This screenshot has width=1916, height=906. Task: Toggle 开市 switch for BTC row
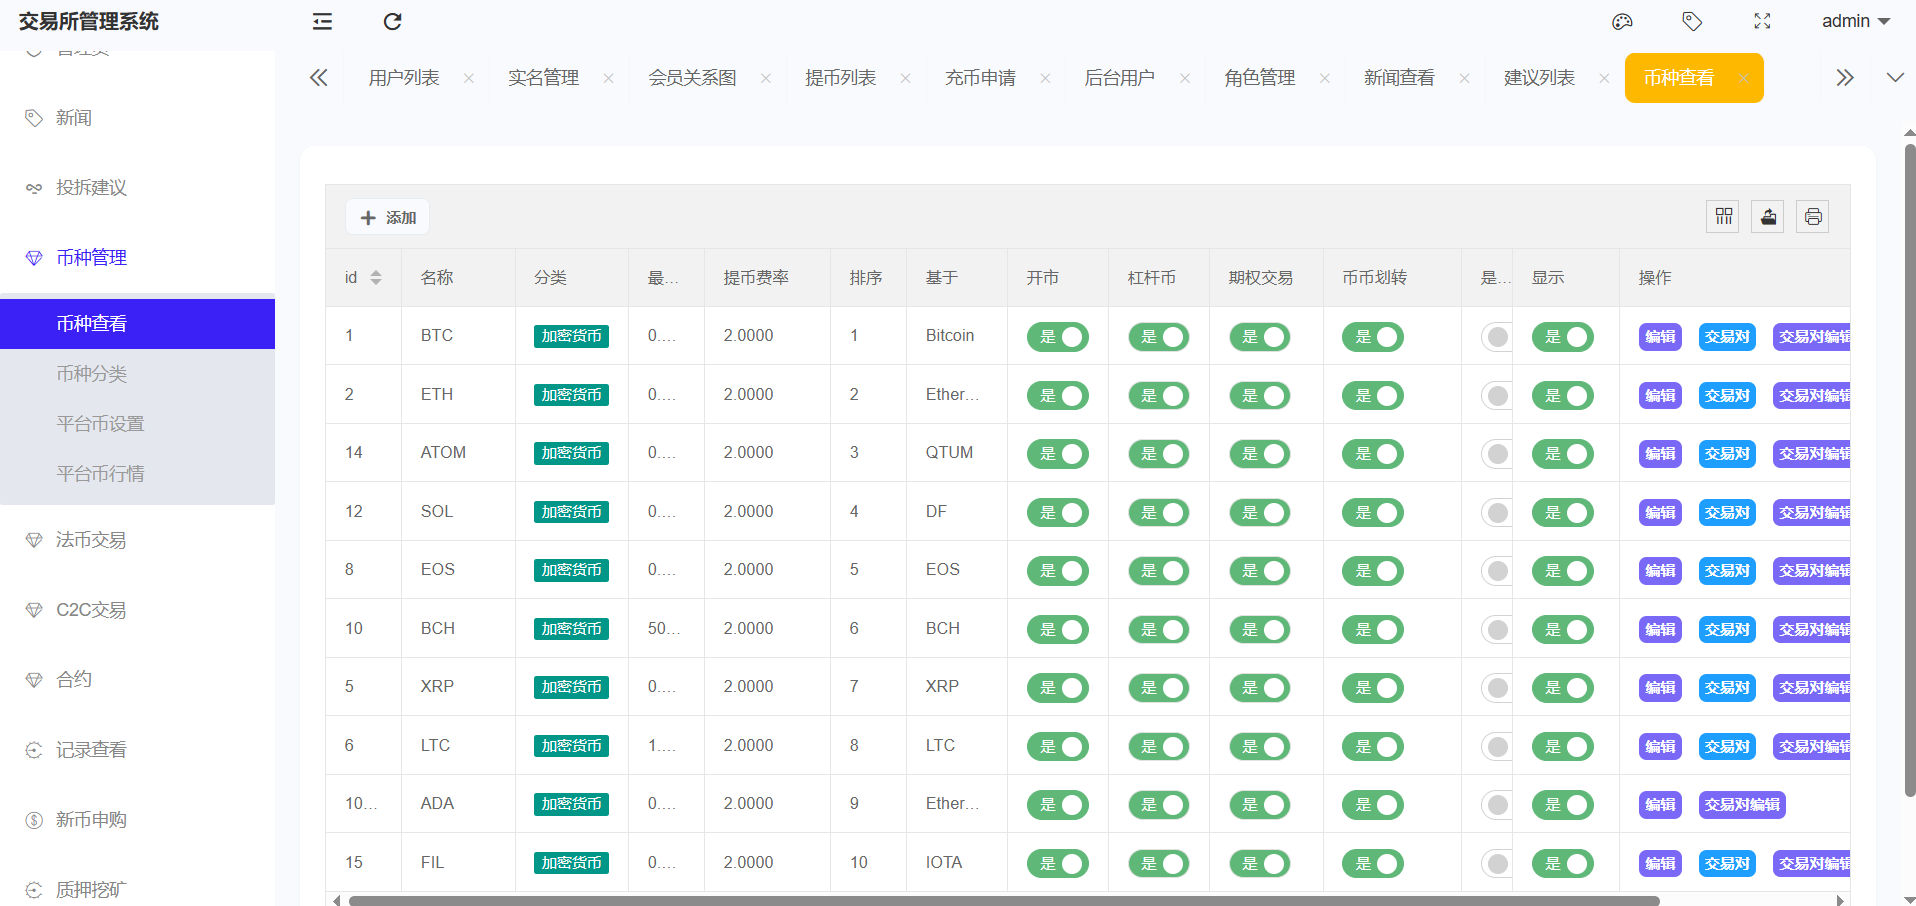click(x=1057, y=337)
